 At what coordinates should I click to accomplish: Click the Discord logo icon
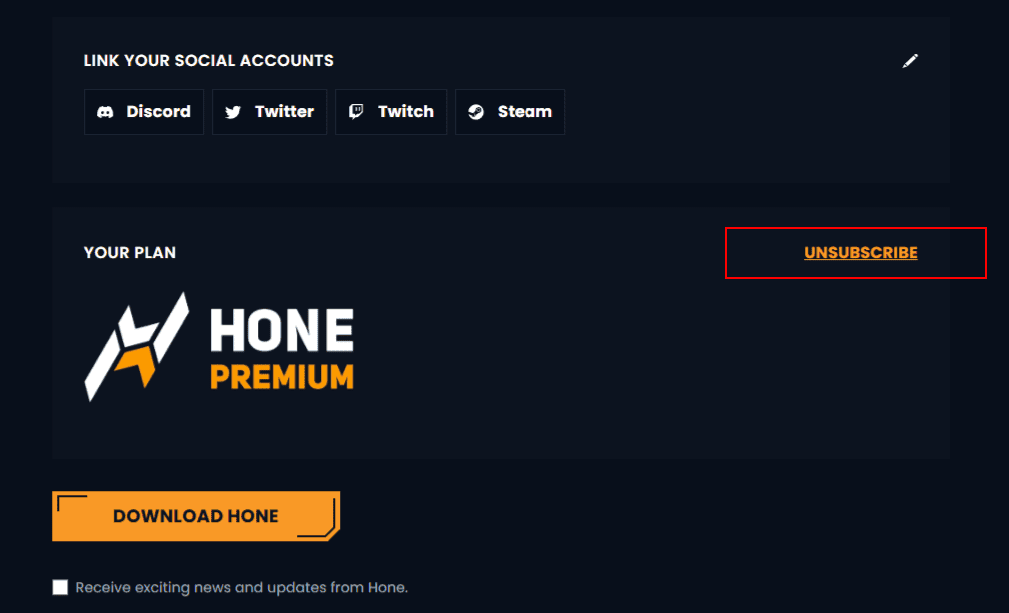point(105,112)
